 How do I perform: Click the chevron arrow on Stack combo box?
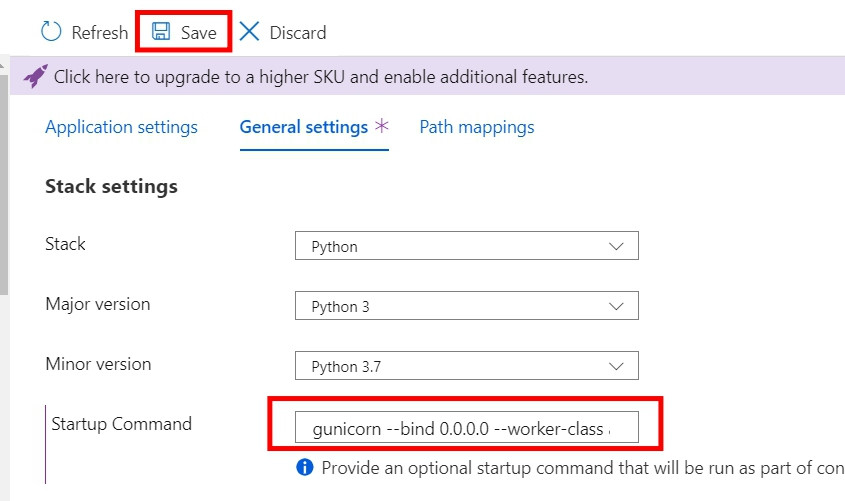pos(617,246)
